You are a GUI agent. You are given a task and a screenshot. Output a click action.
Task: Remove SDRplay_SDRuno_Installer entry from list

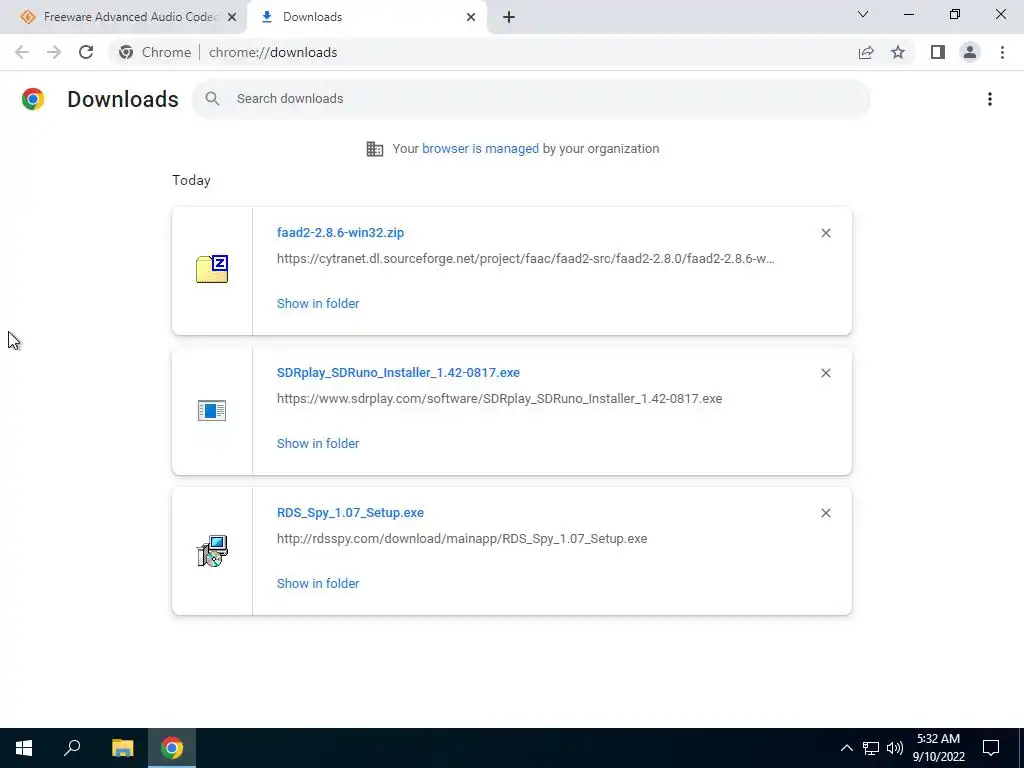coord(825,373)
